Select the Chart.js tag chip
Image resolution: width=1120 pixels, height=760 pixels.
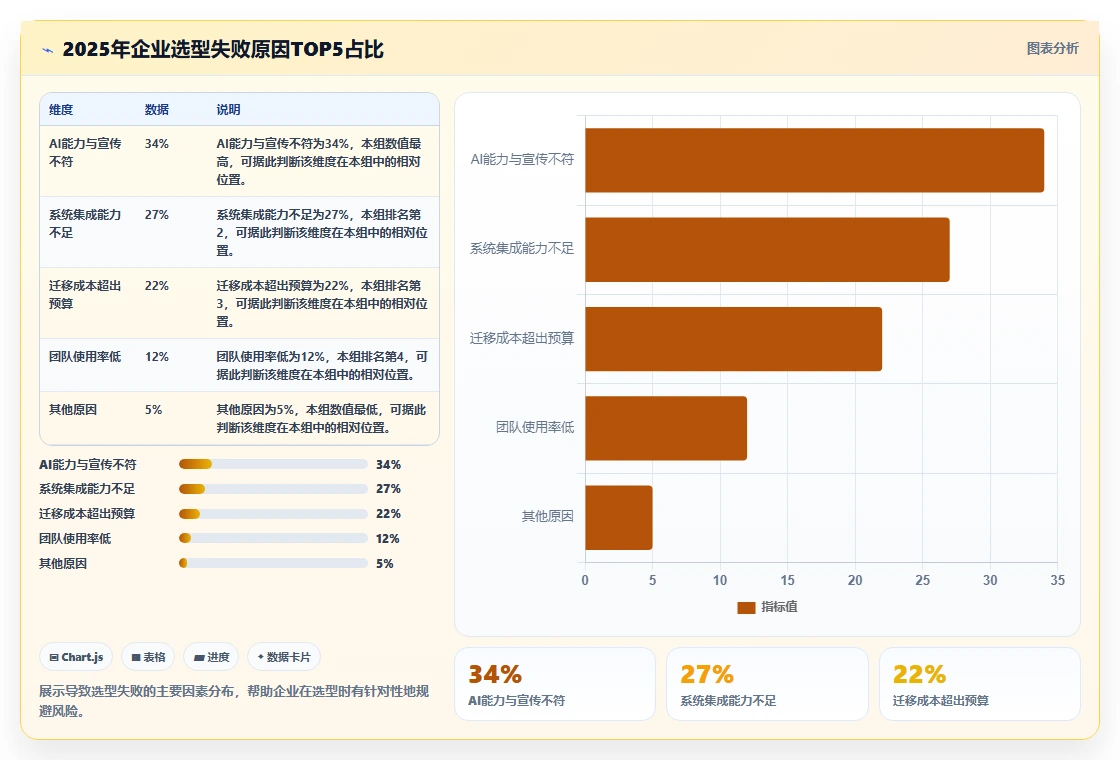(x=76, y=657)
